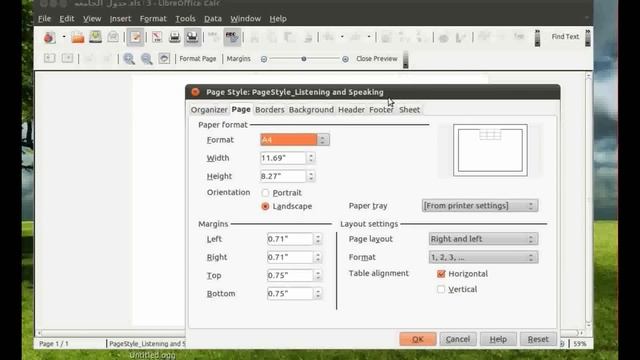Toggle the Horizontal table alignment checkbox
640x360 pixels.
pos(441,274)
